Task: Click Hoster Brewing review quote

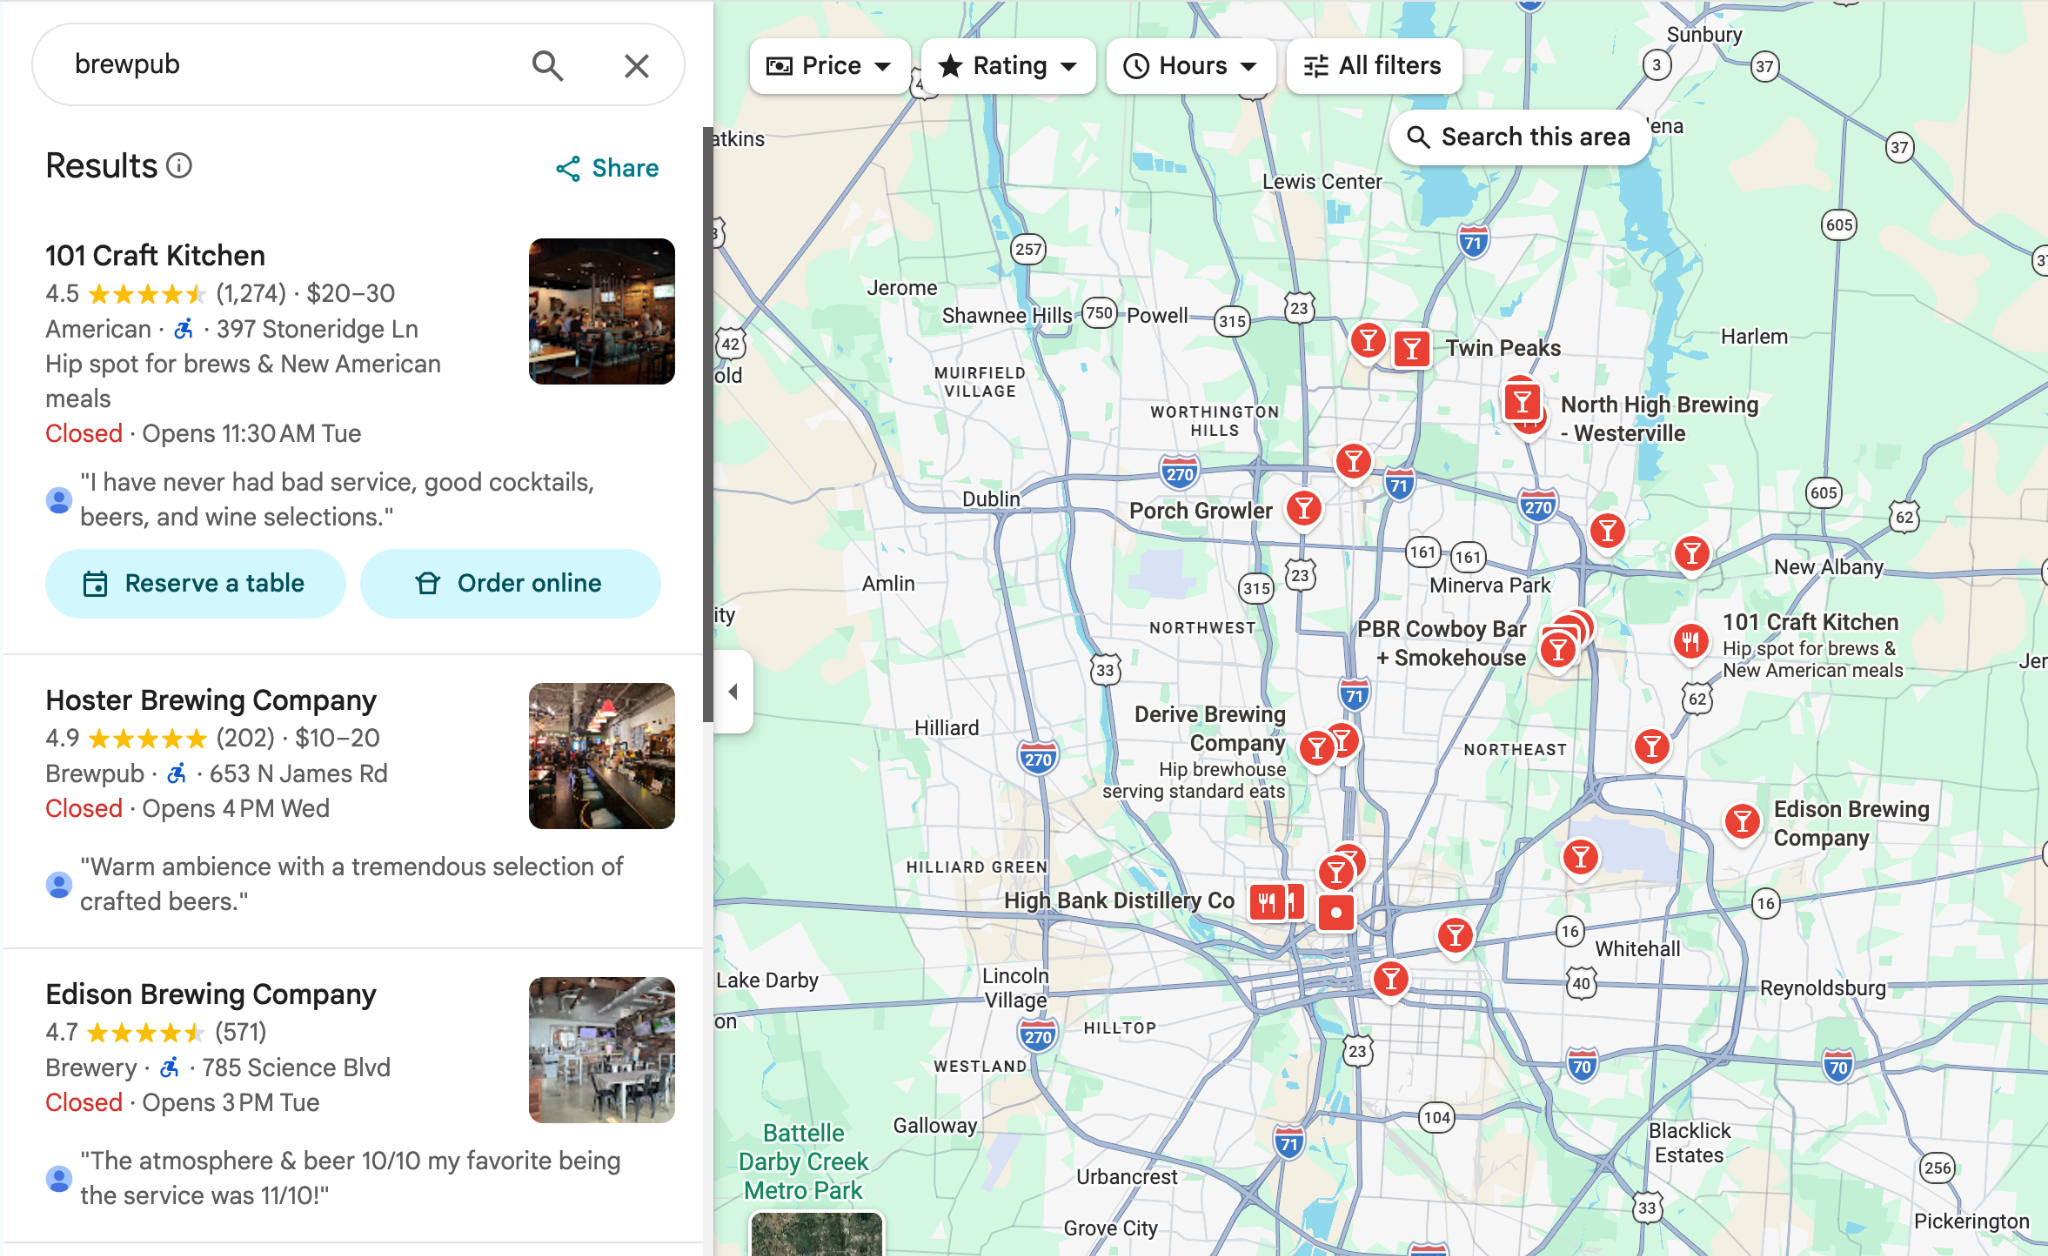Action: 351,884
